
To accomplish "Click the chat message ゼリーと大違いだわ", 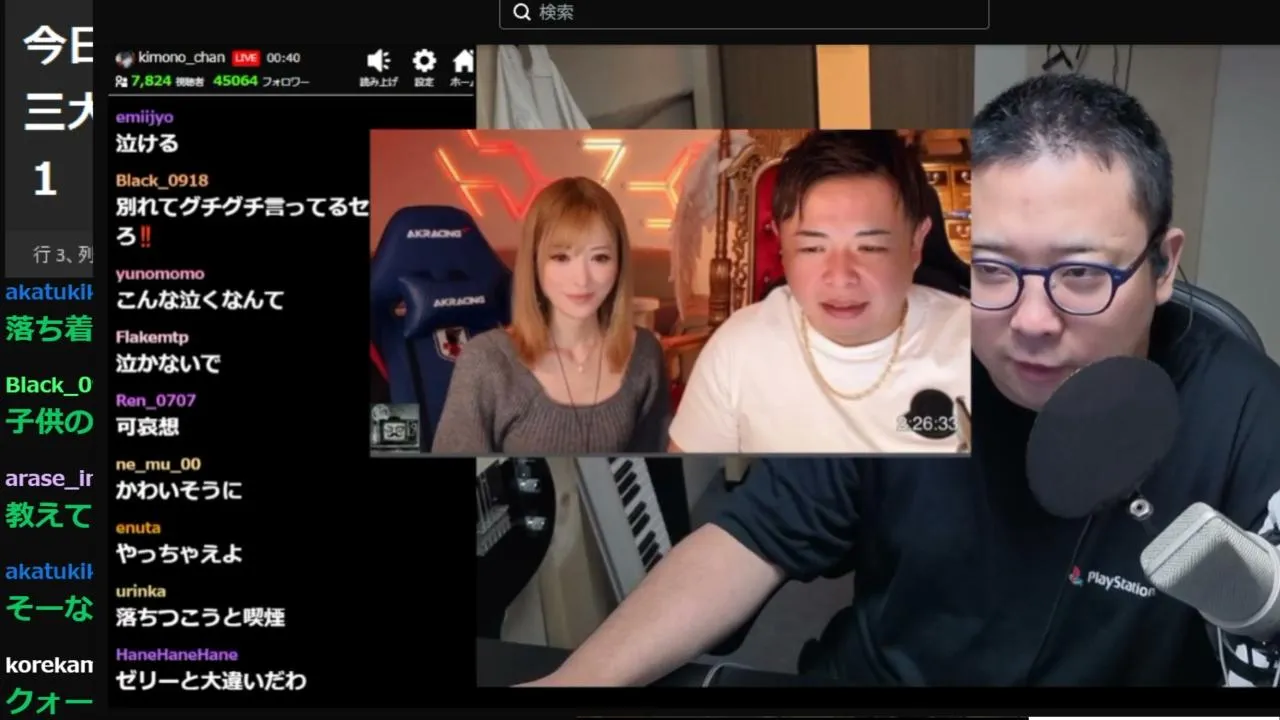I will coord(211,680).
